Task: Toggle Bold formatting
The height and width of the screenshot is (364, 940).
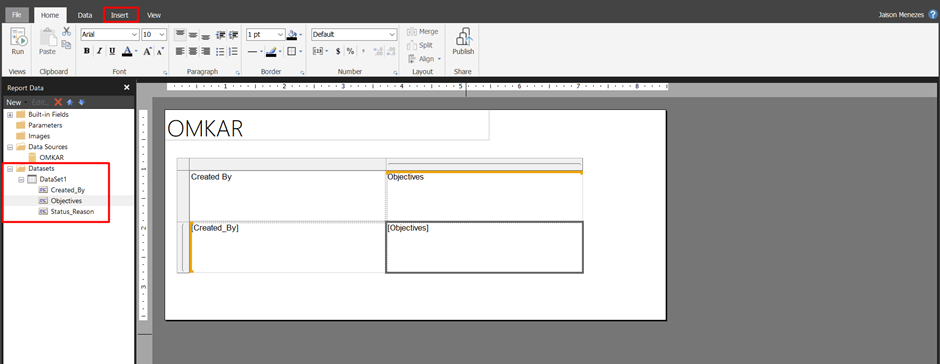Action: pyautogui.click(x=87, y=52)
